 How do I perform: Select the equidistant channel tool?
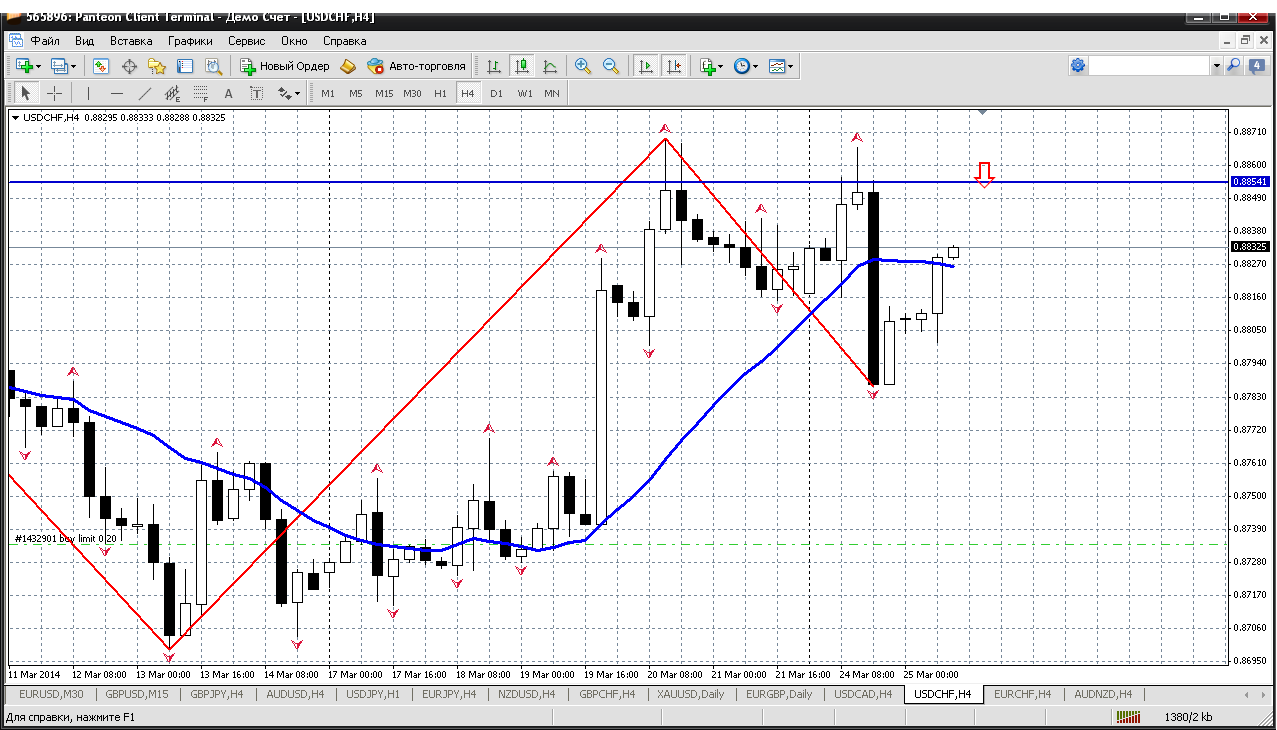pyautogui.click(x=172, y=93)
